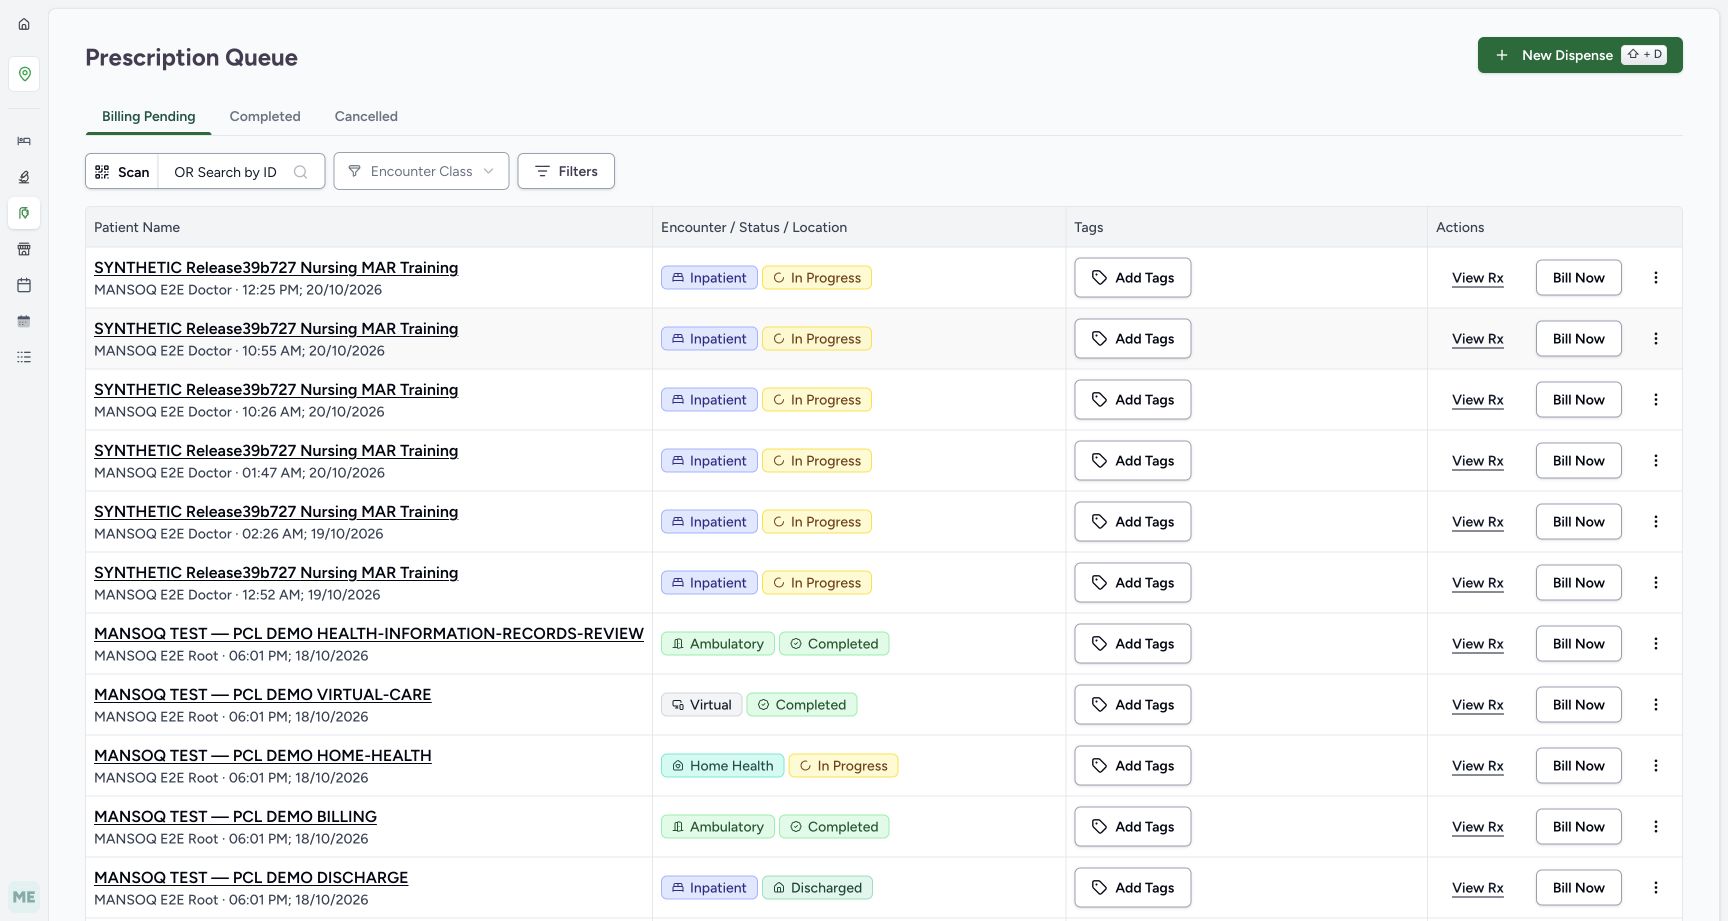Click the Scan QR code button

click(122, 172)
